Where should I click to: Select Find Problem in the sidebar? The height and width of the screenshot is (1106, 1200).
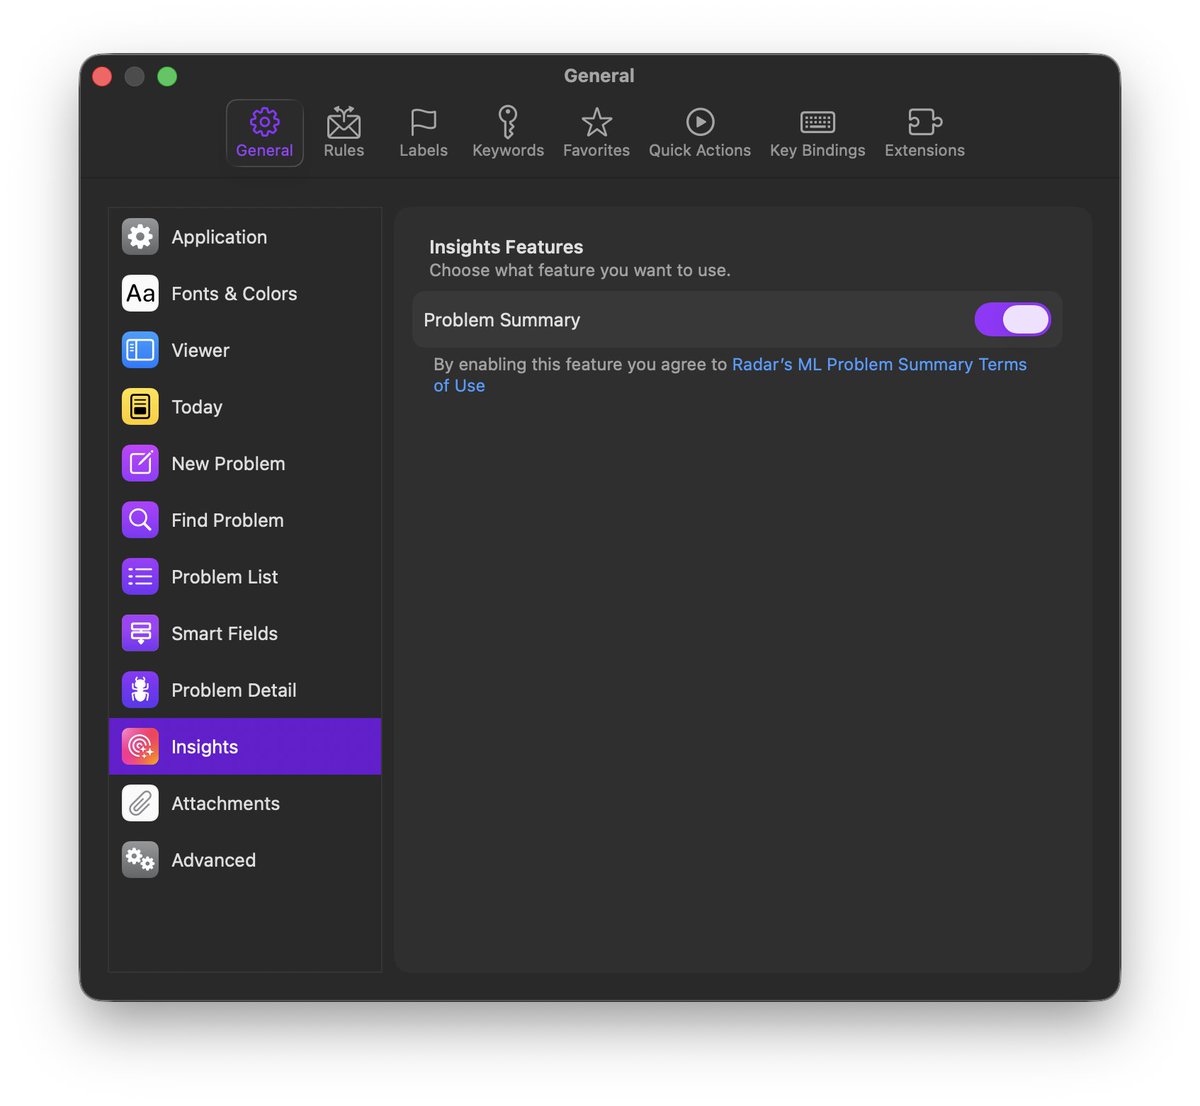point(245,520)
